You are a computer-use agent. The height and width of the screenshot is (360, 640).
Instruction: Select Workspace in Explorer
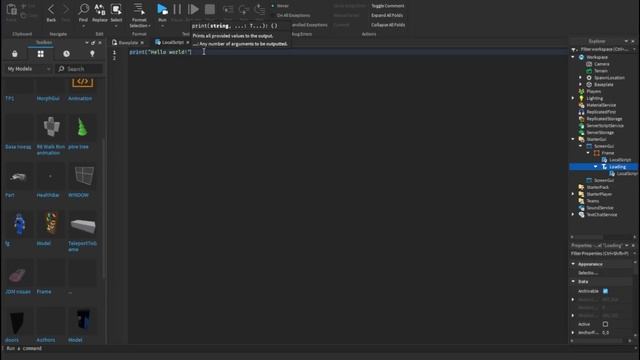(x=597, y=57)
